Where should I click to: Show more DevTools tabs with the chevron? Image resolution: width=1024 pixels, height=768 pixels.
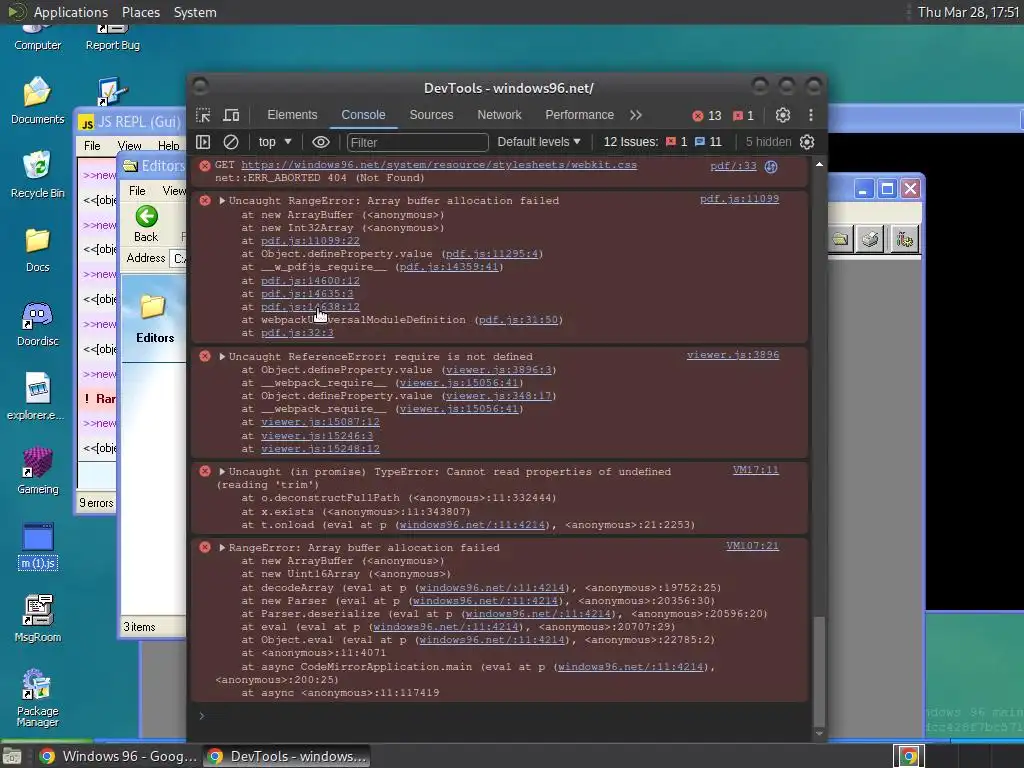point(635,115)
